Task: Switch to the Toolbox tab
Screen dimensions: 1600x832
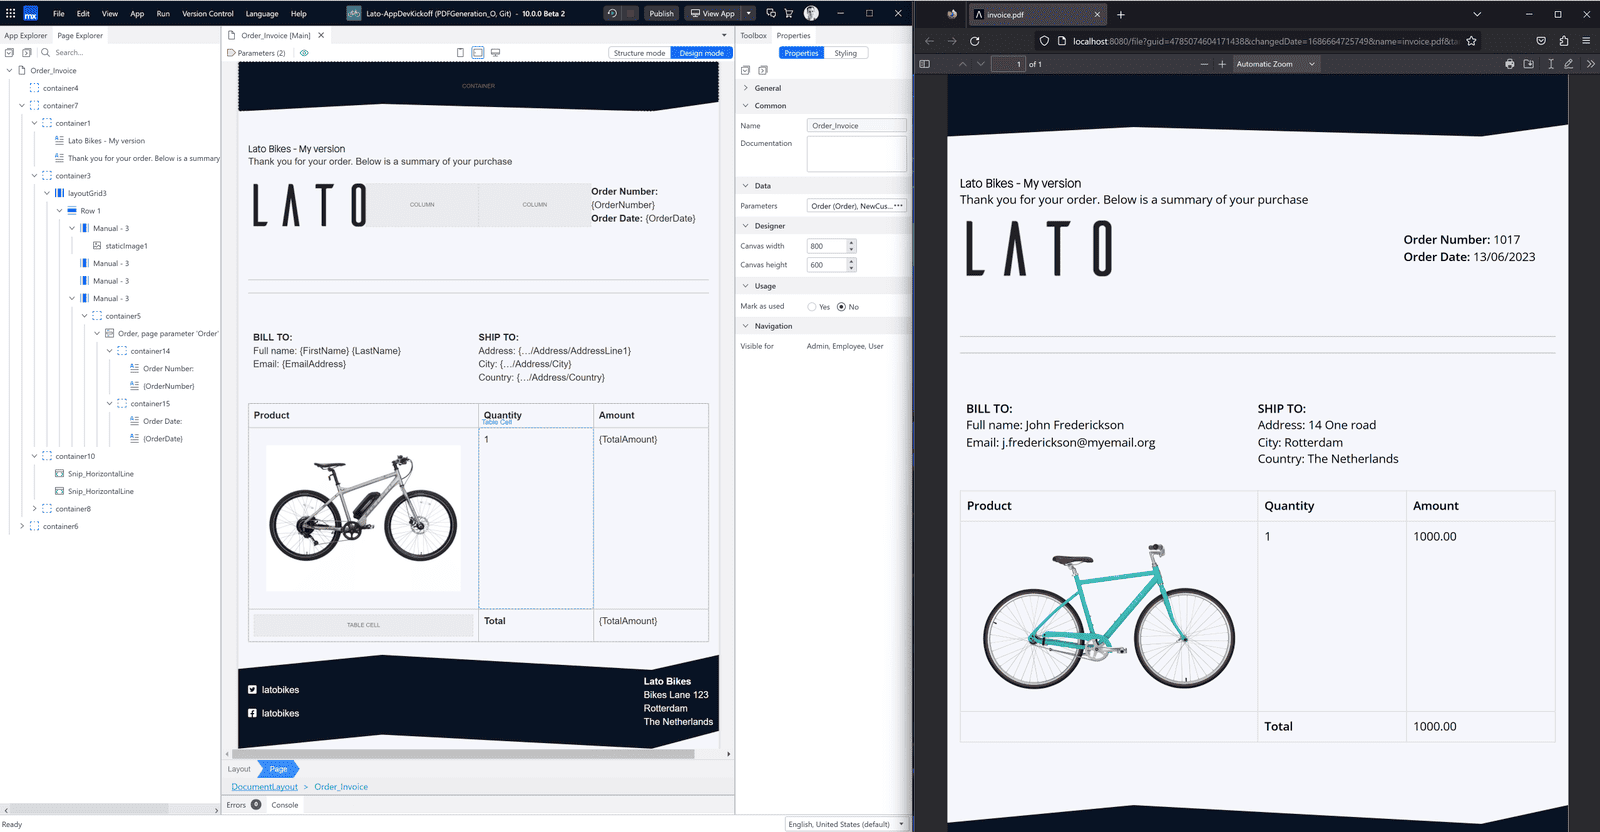Action: 754,35
